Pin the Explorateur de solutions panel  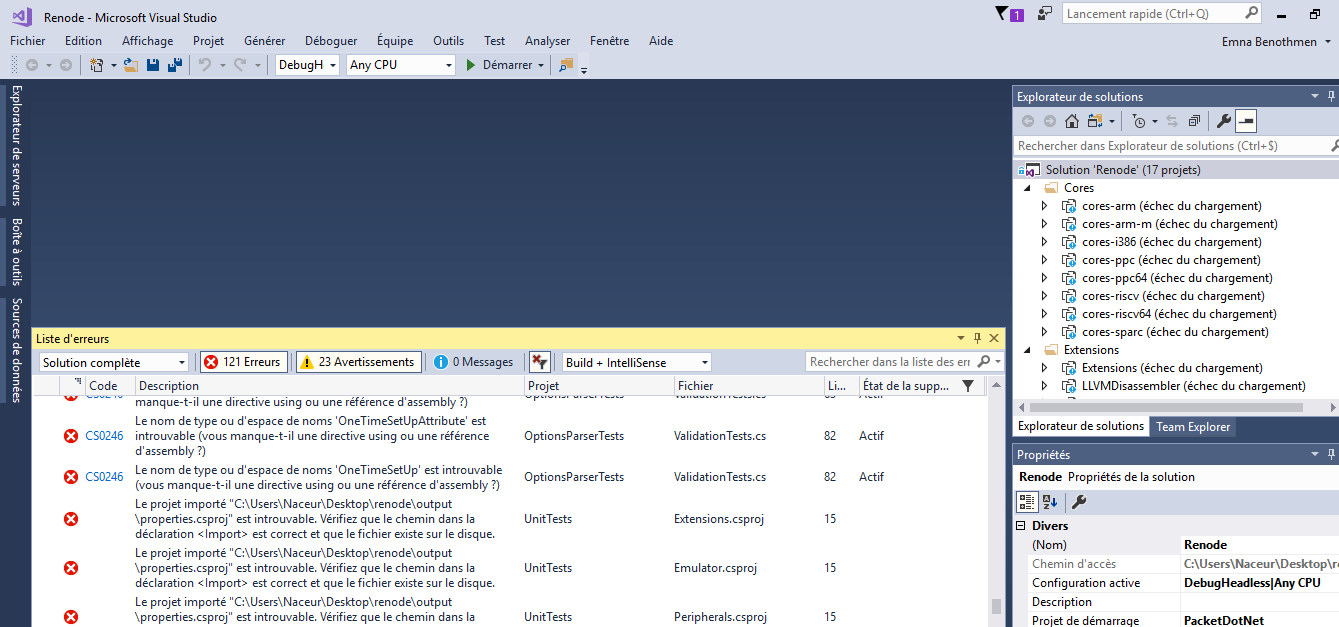[x=1331, y=96]
